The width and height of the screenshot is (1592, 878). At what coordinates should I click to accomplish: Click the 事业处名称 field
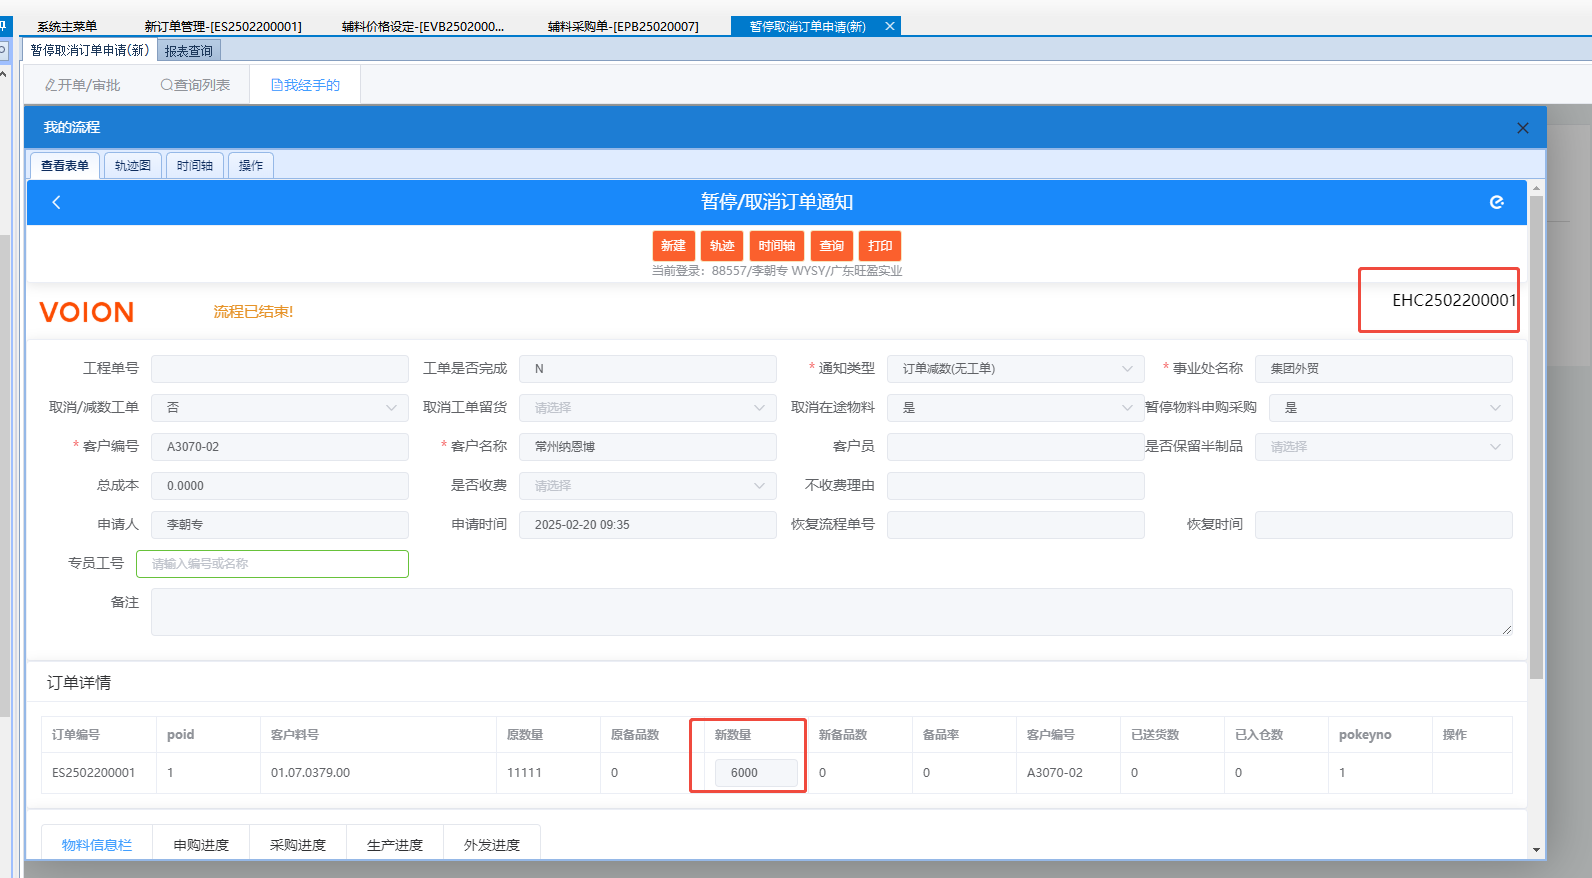(x=1384, y=369)
